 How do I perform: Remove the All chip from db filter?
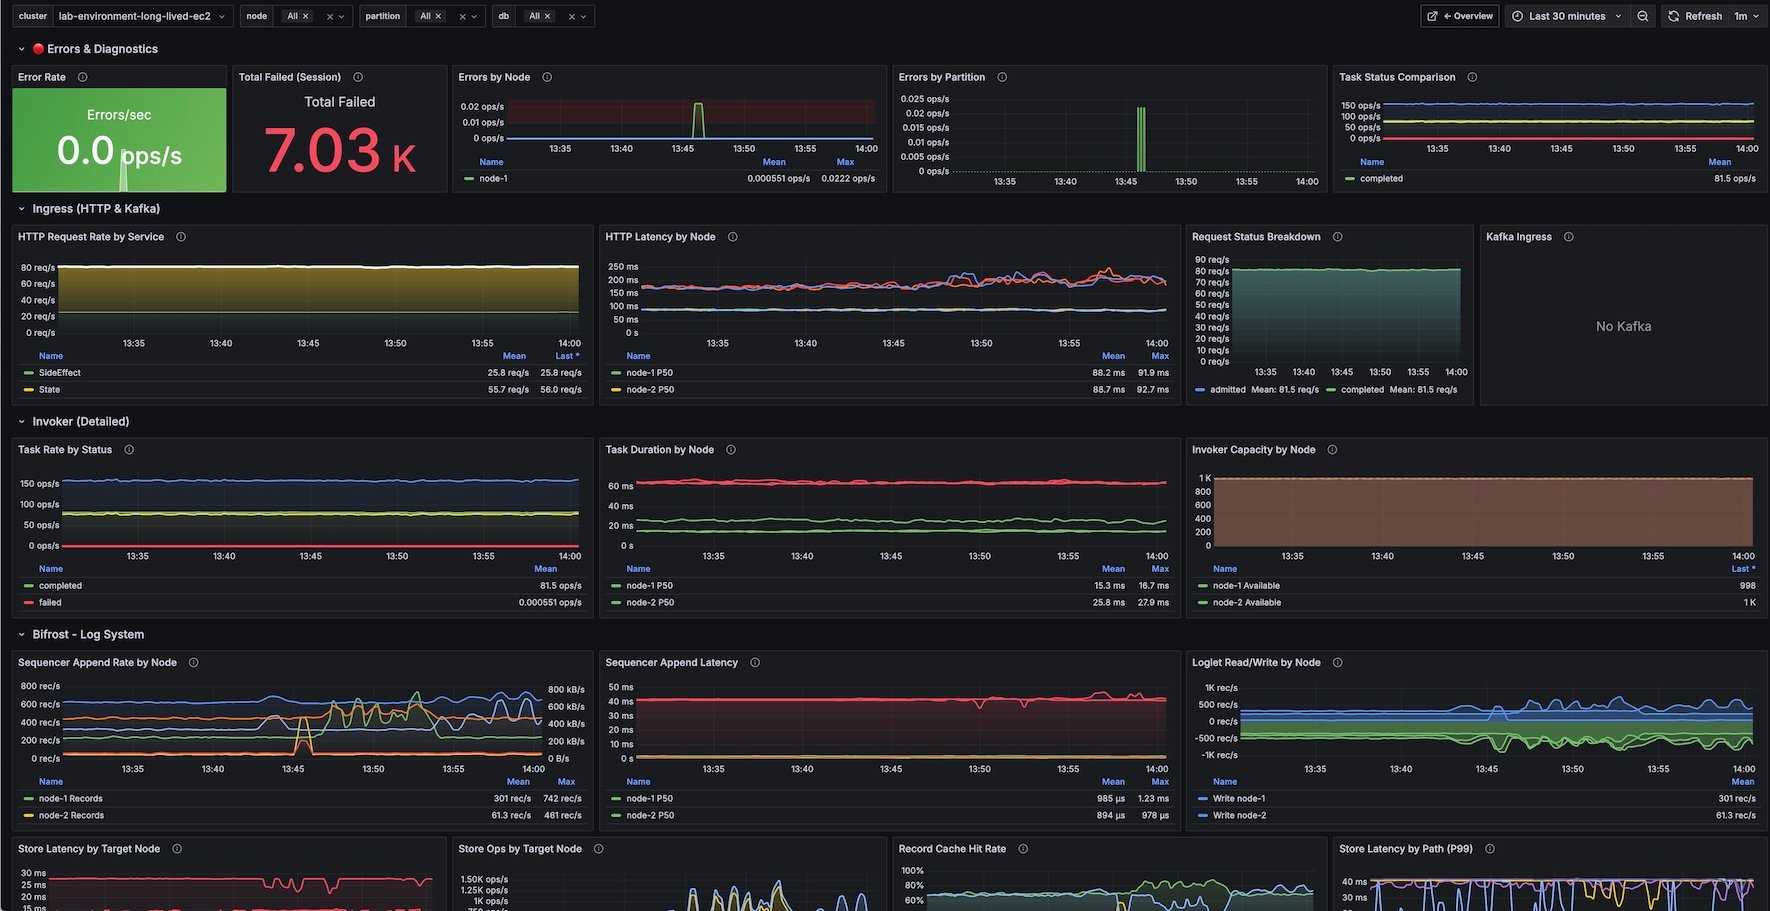(547, 16)
